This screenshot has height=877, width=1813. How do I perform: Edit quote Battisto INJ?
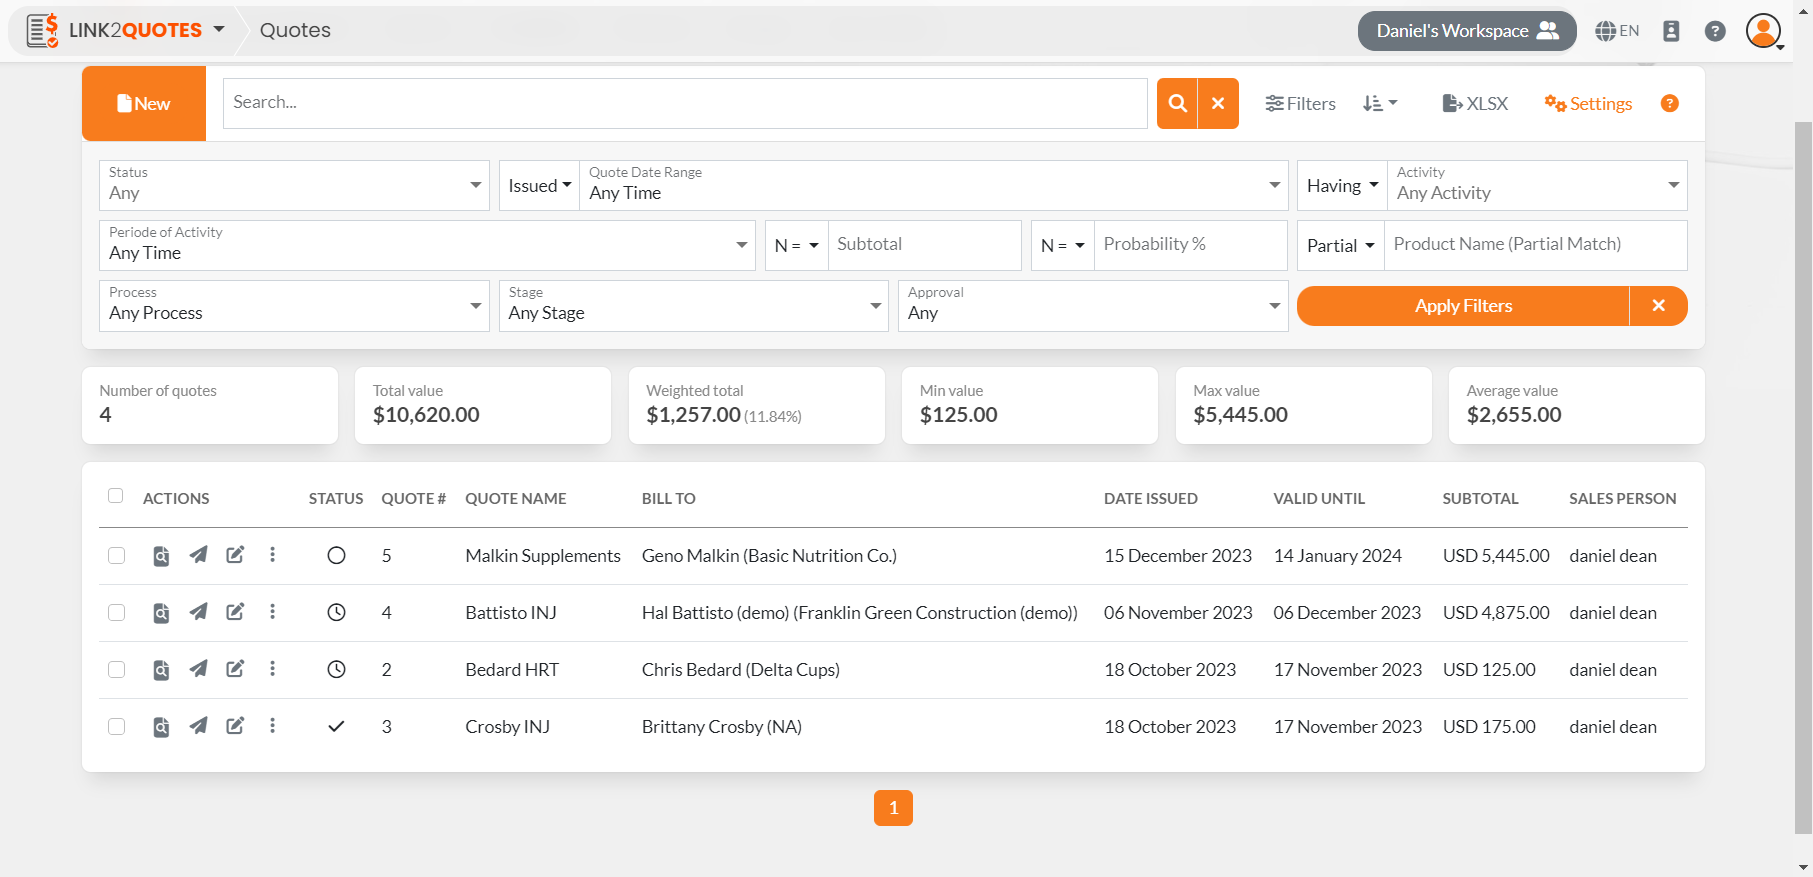(x=235, y=612)
